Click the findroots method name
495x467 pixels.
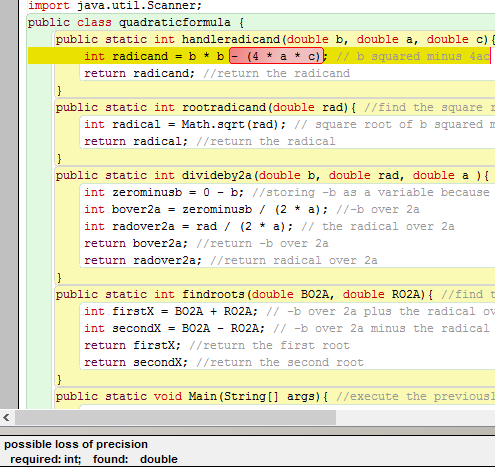tap(213, 294)
